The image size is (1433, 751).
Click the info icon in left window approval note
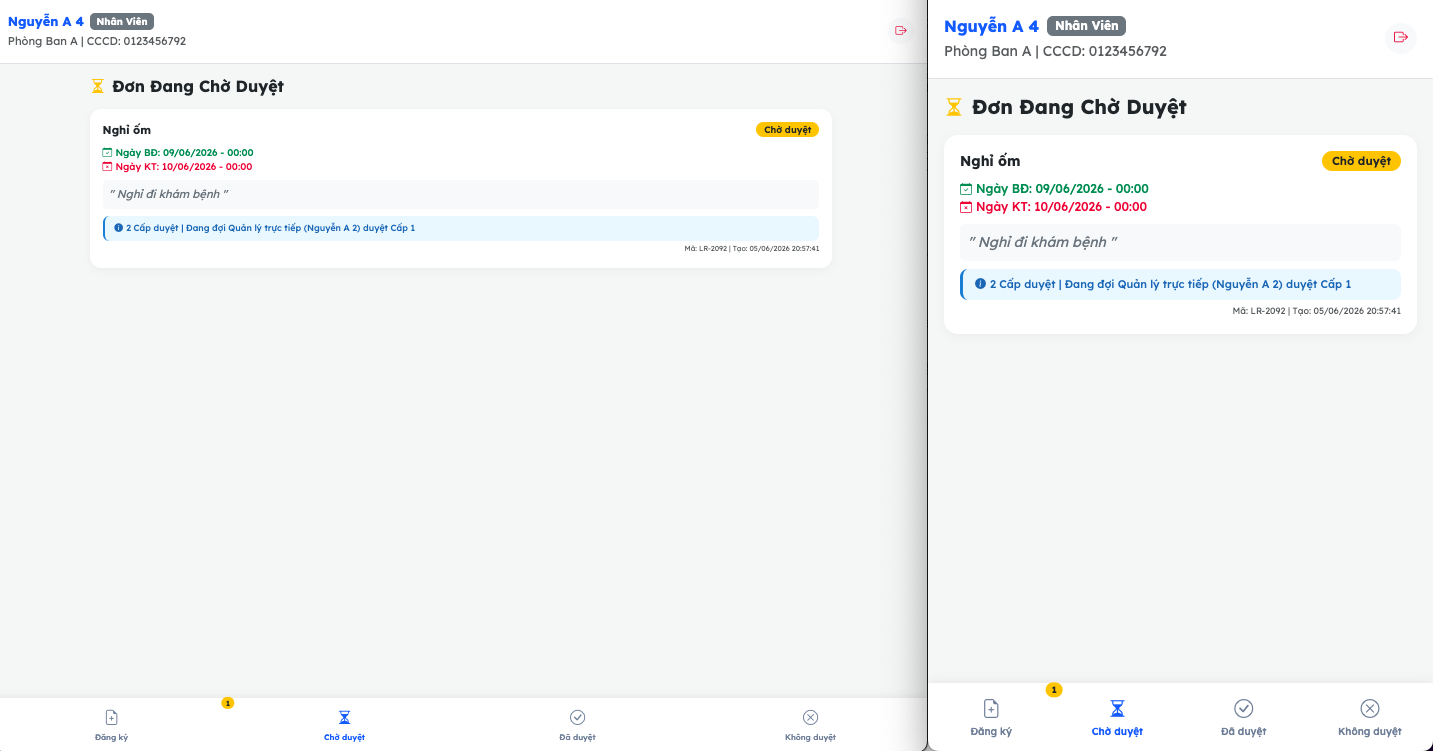click(118, 228)
